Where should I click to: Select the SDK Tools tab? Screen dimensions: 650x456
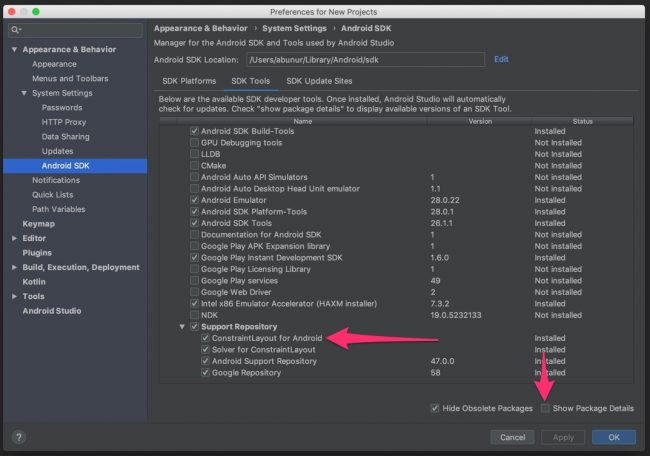pyautogui.click(x=250, y=81)
